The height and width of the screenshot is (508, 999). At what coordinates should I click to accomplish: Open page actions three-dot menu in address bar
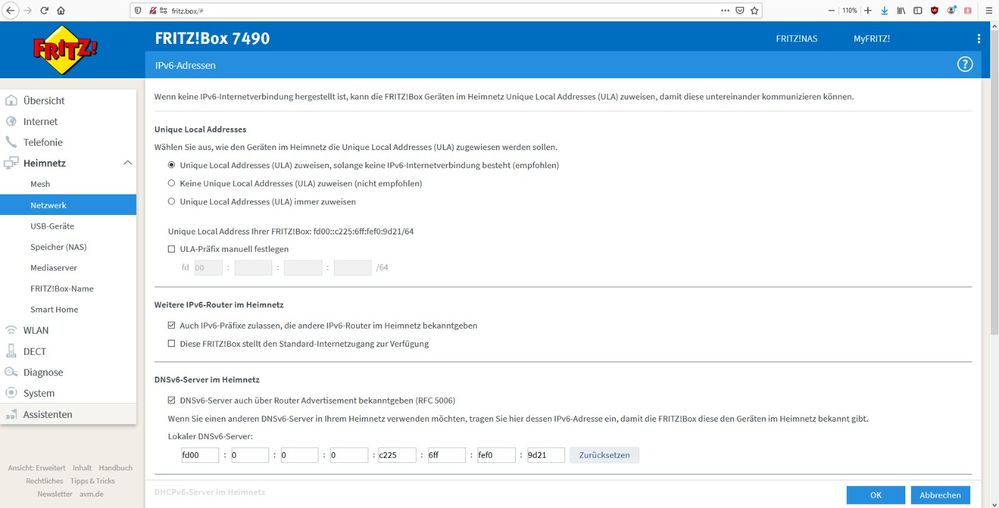click(x=725, y=11)
